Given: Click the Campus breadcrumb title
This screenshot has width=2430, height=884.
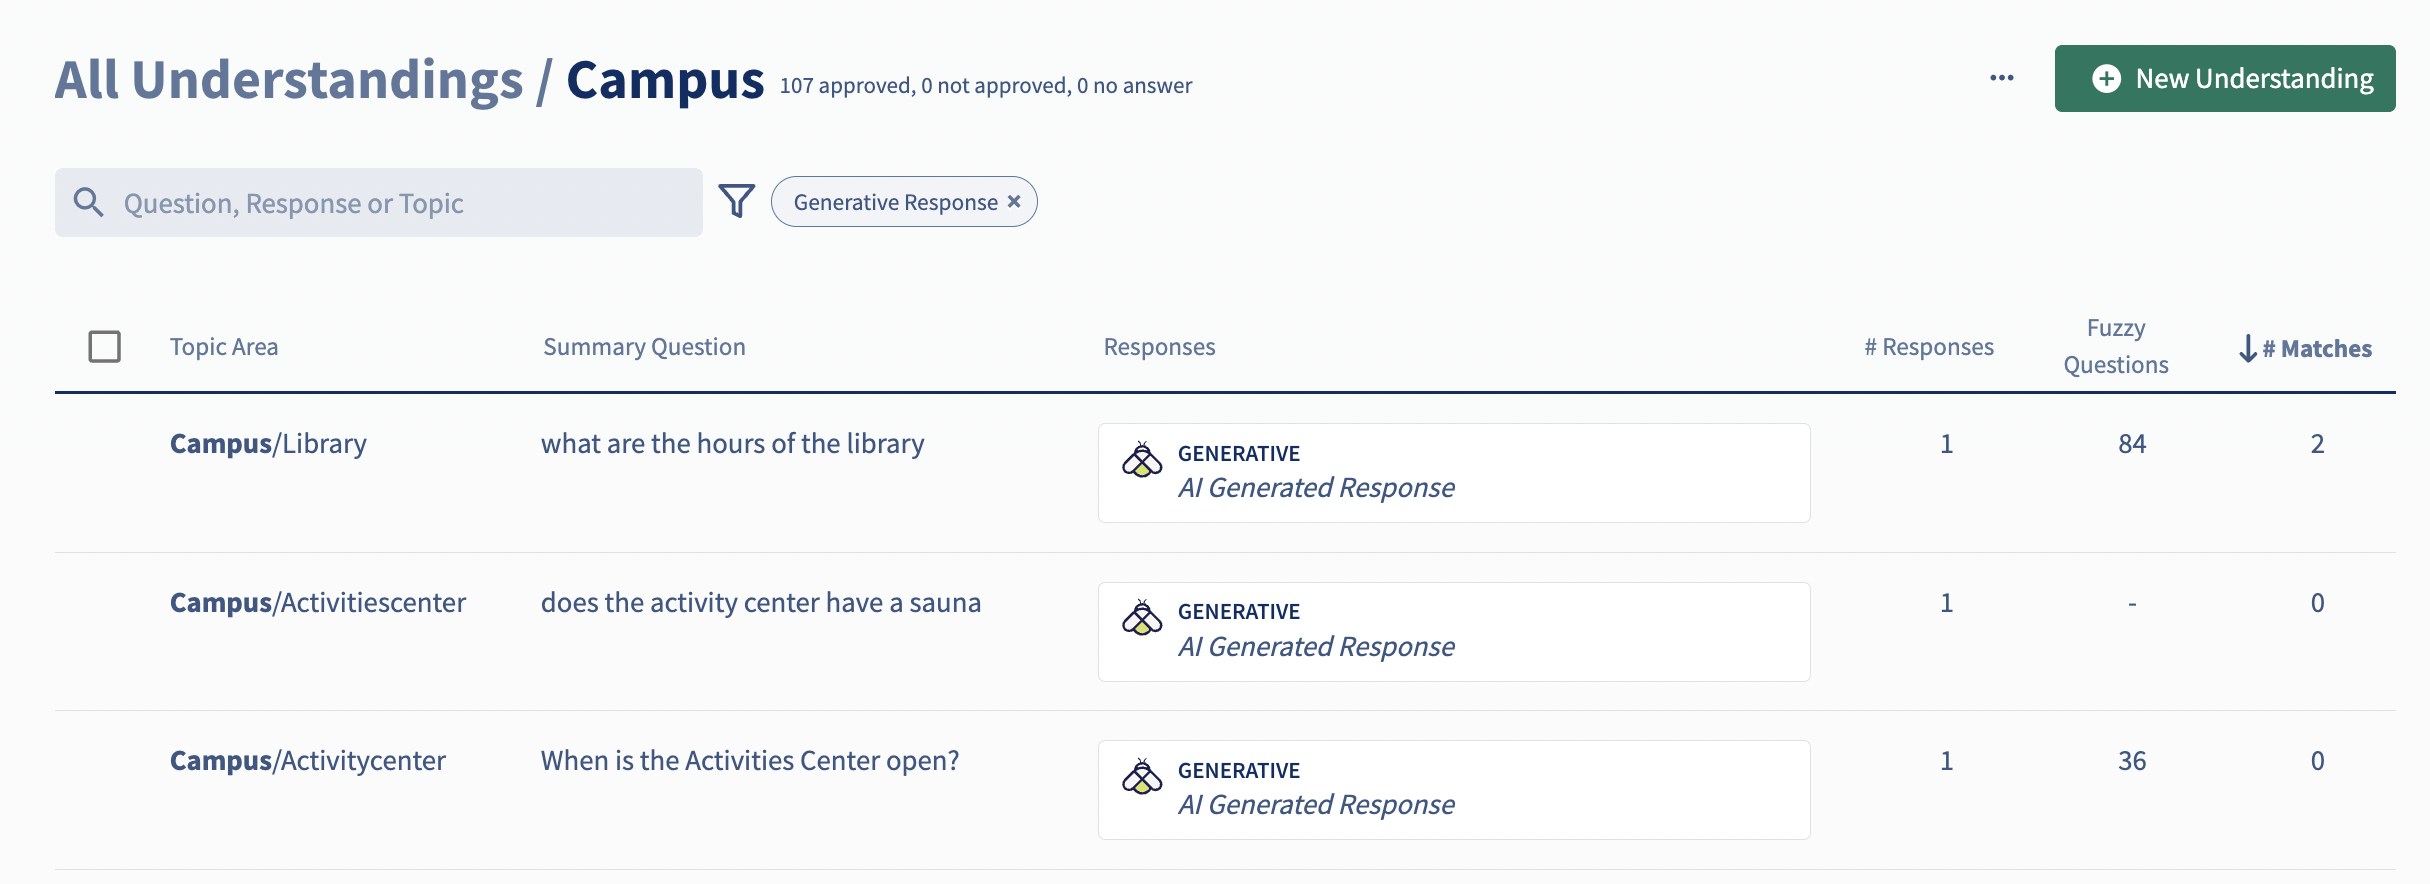Looking at the screenshot, I should 665,80.
